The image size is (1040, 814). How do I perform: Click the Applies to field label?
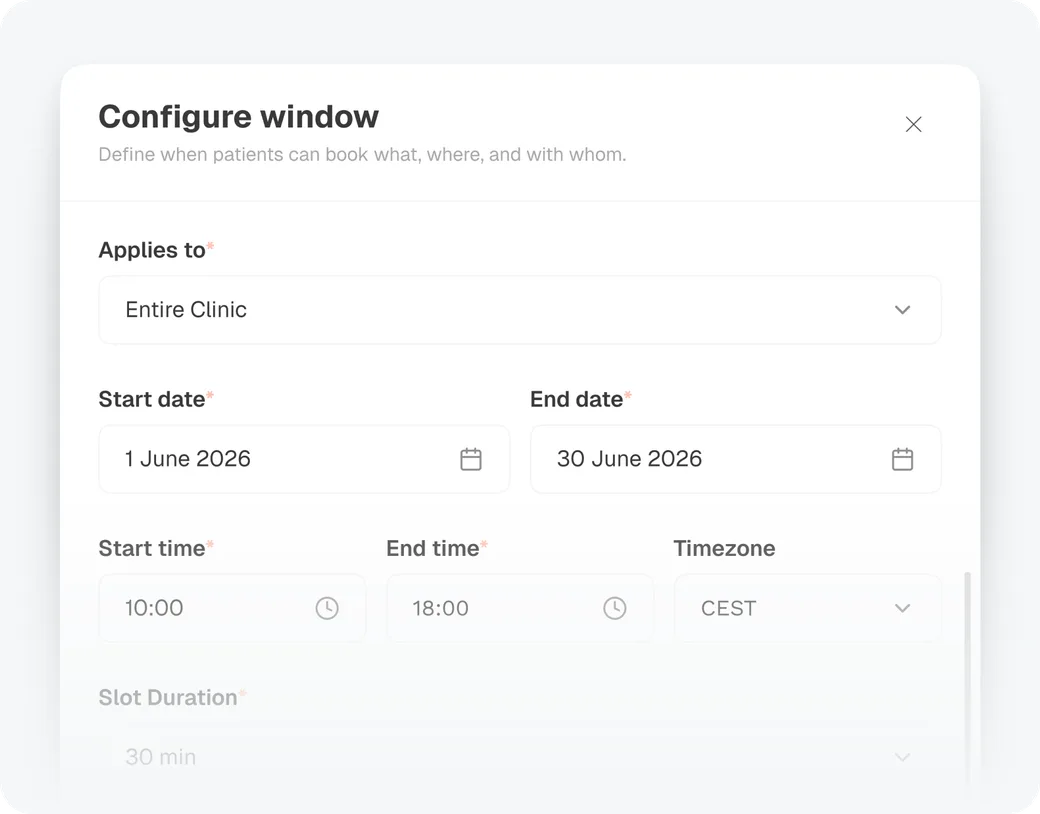[152, 250]
